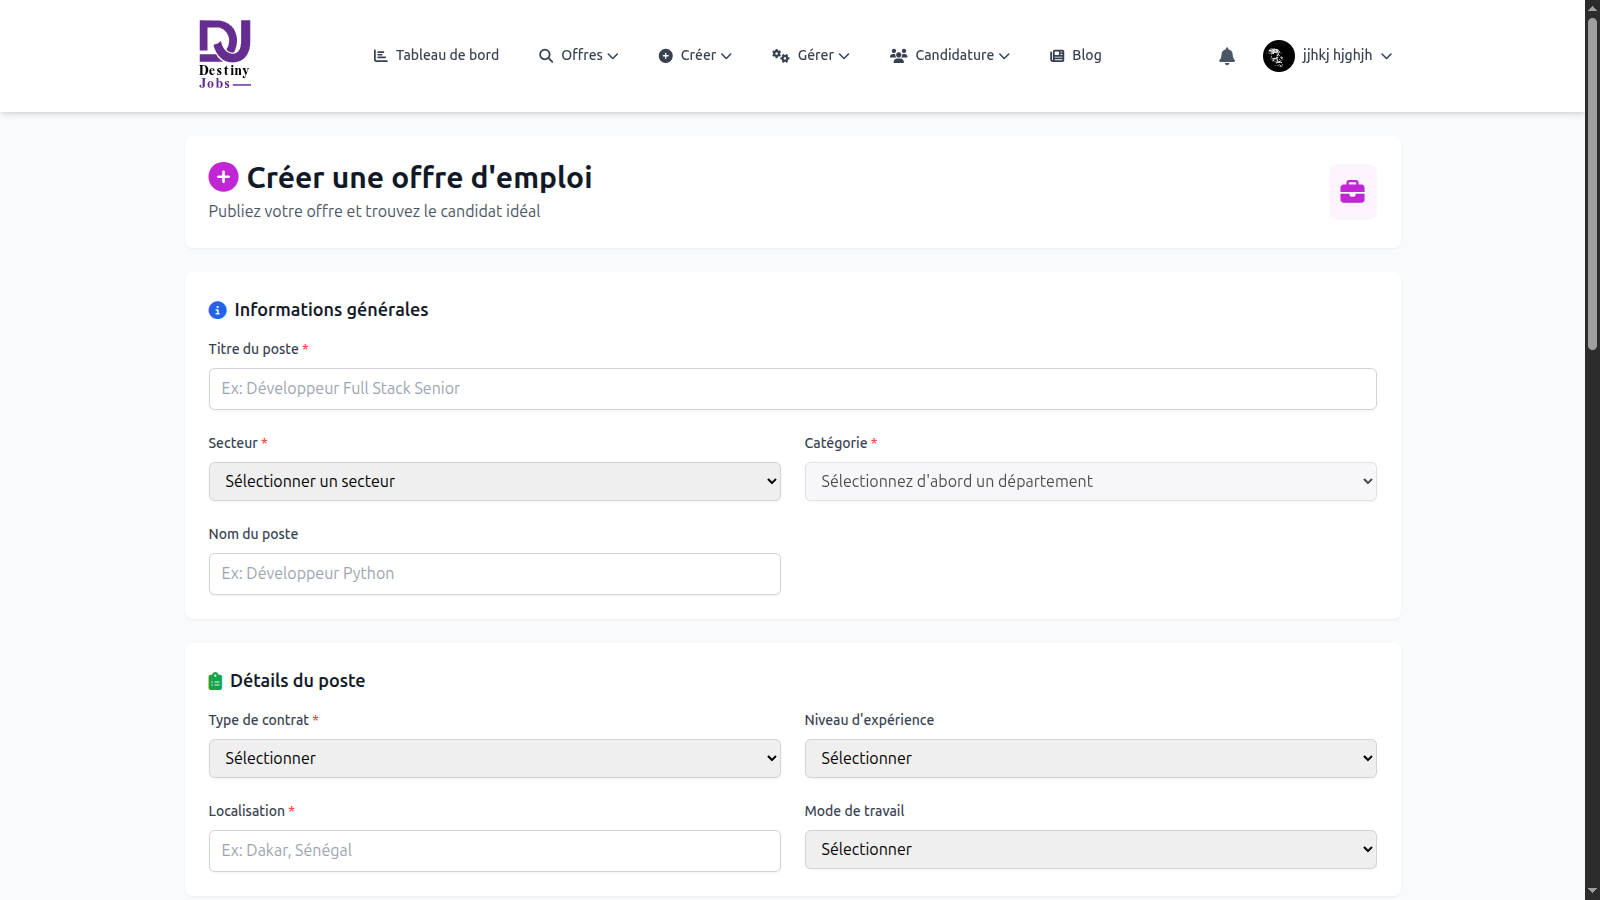Select the Mode de travail dropdown
Image resolution: width=1600 pixels, height=900 pixels.
click(x=1090, y=849)
